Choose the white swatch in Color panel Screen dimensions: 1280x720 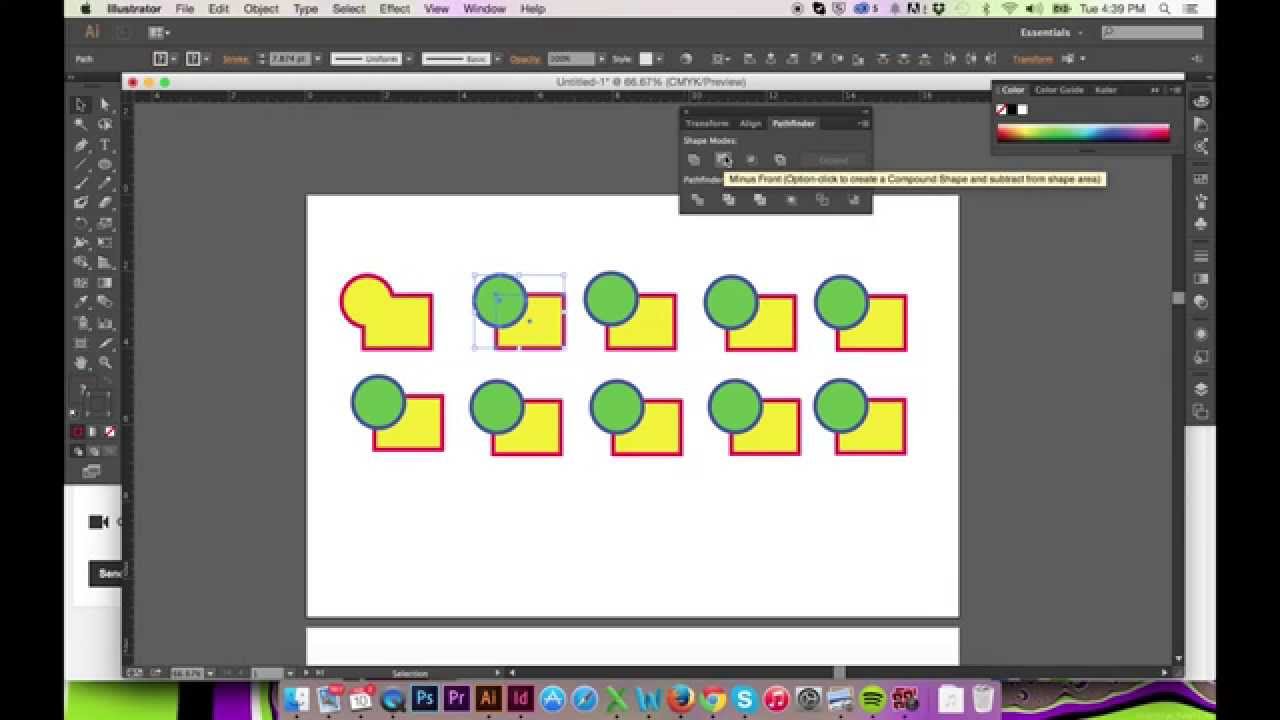pyautogui.click(x=1022, y=109)
